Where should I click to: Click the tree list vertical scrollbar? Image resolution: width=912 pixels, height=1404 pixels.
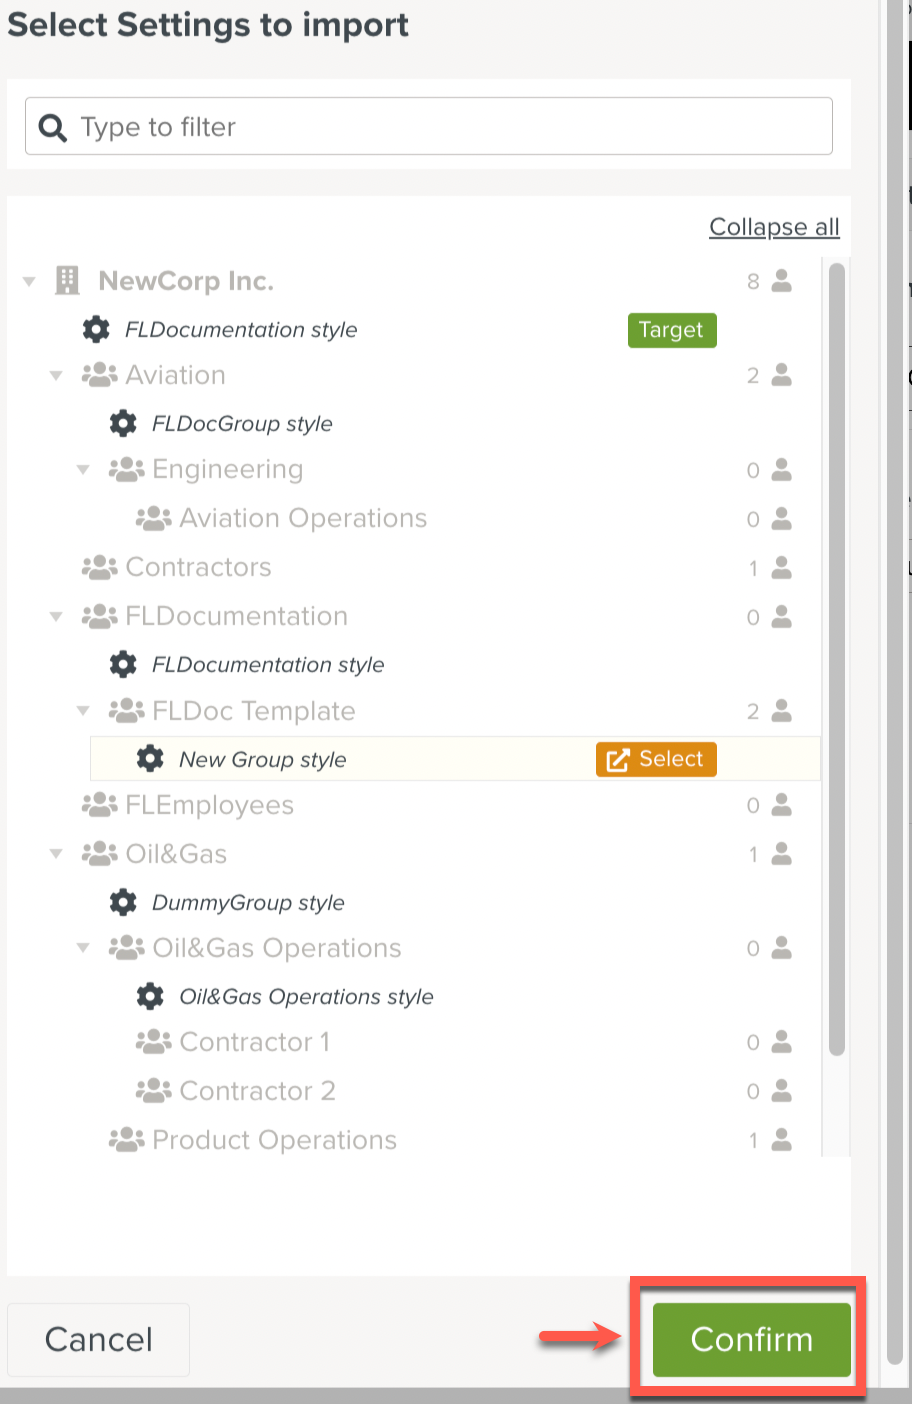[x=837, y=660]
